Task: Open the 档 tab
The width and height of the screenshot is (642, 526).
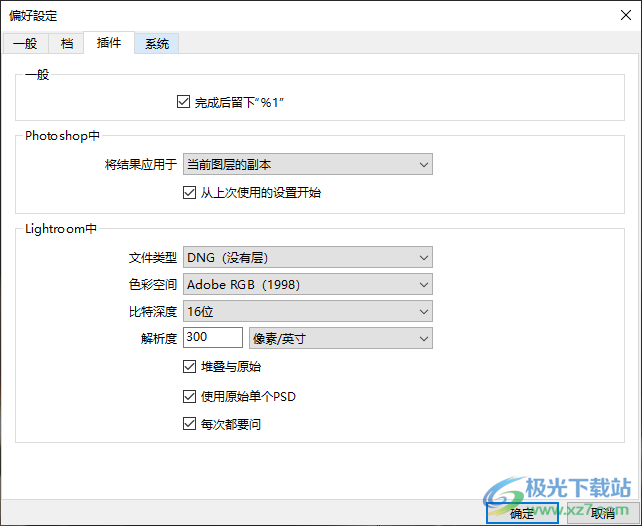Action: click(66, 43)
